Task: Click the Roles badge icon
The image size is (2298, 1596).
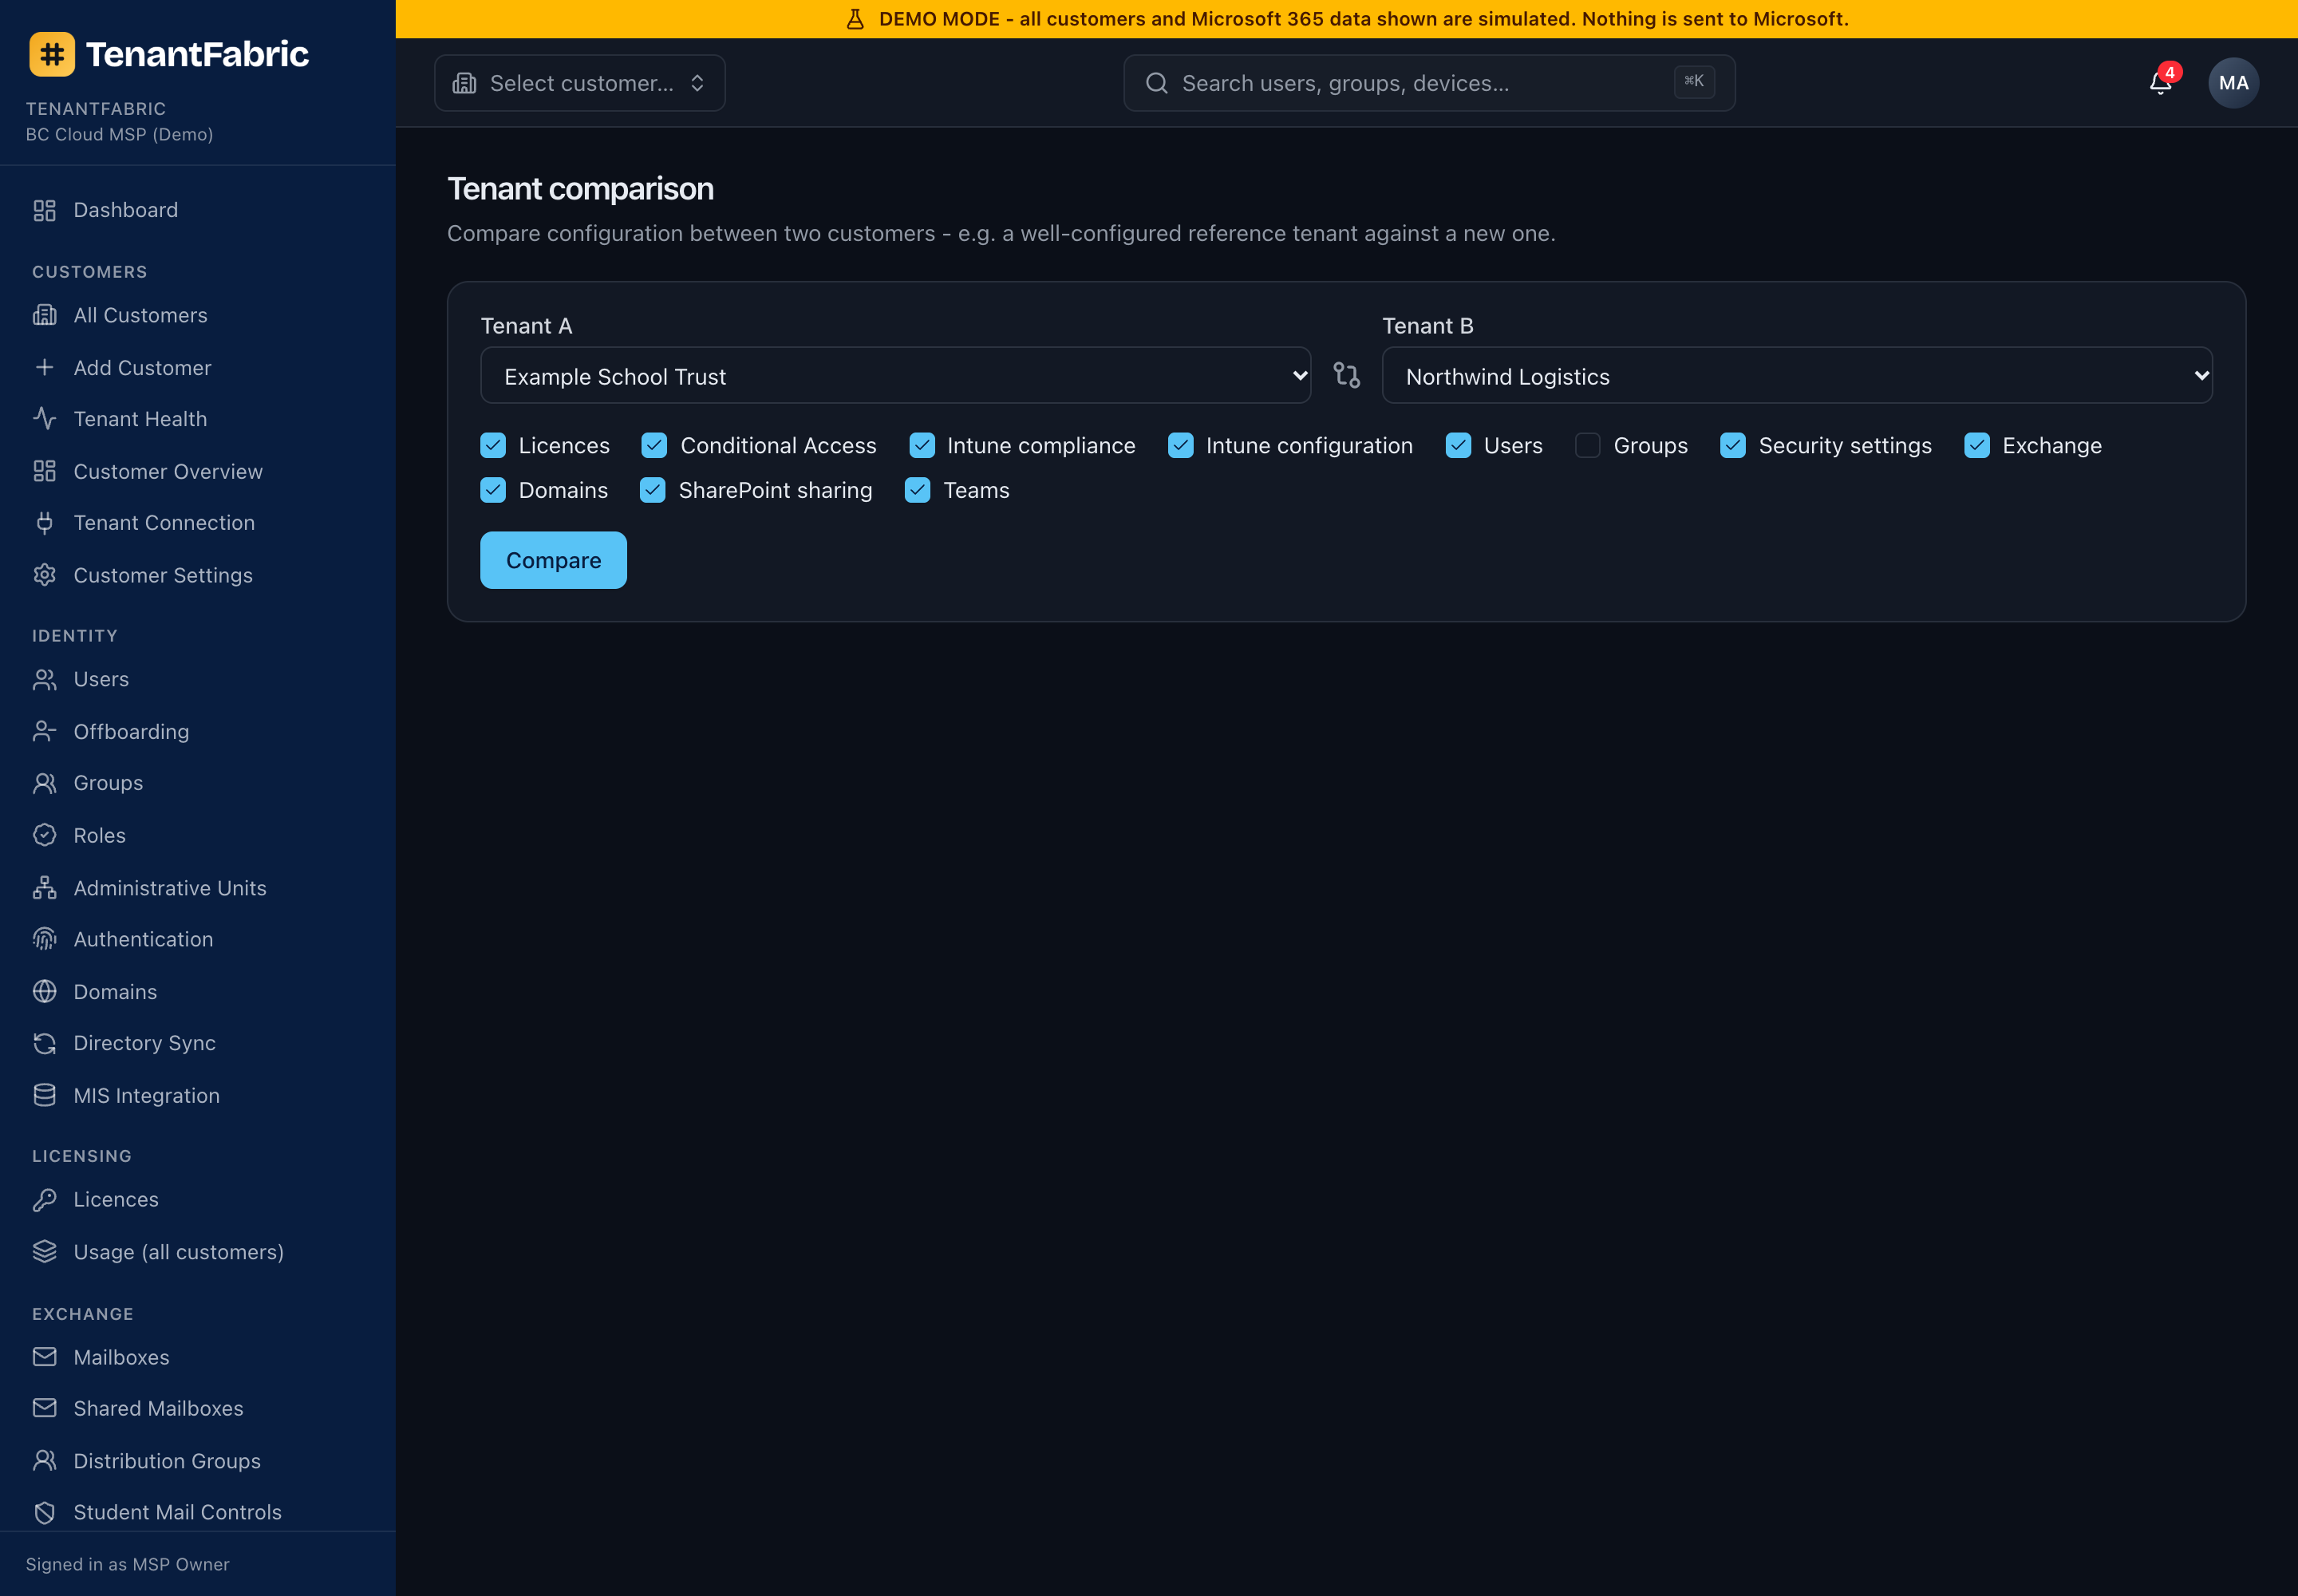Action: (44, 835)
